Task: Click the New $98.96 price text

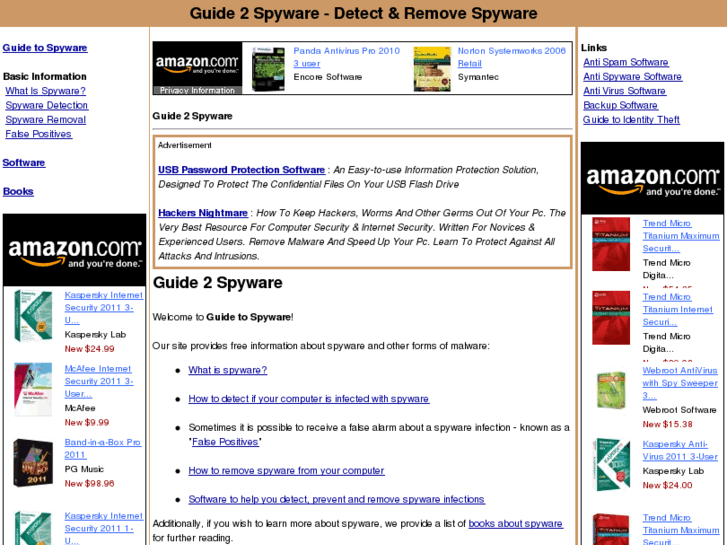Action: pos(89,483)
